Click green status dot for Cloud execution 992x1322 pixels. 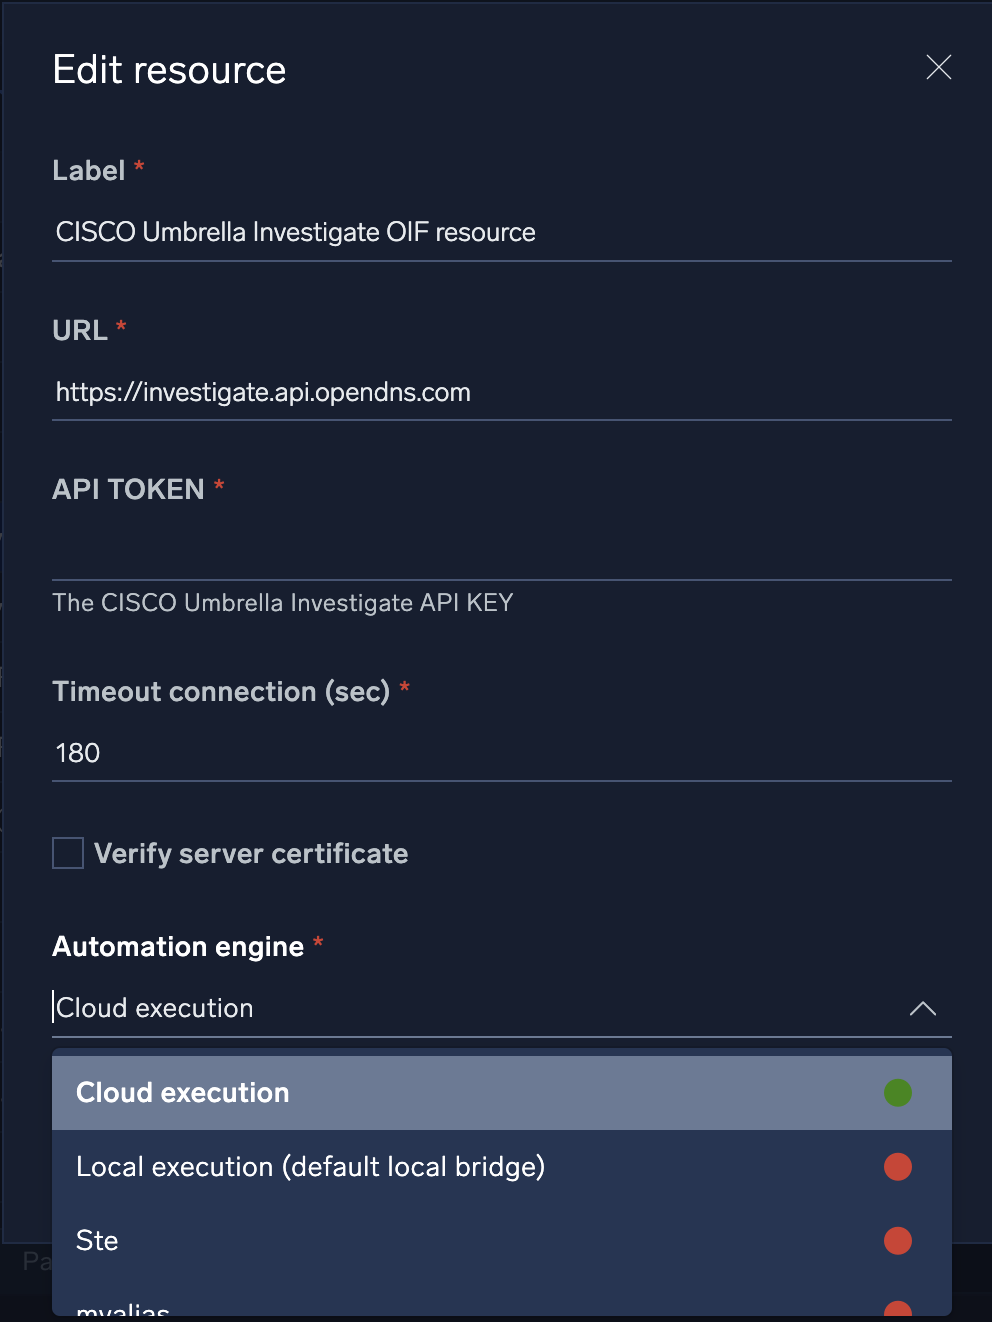tap(897, 1093)
